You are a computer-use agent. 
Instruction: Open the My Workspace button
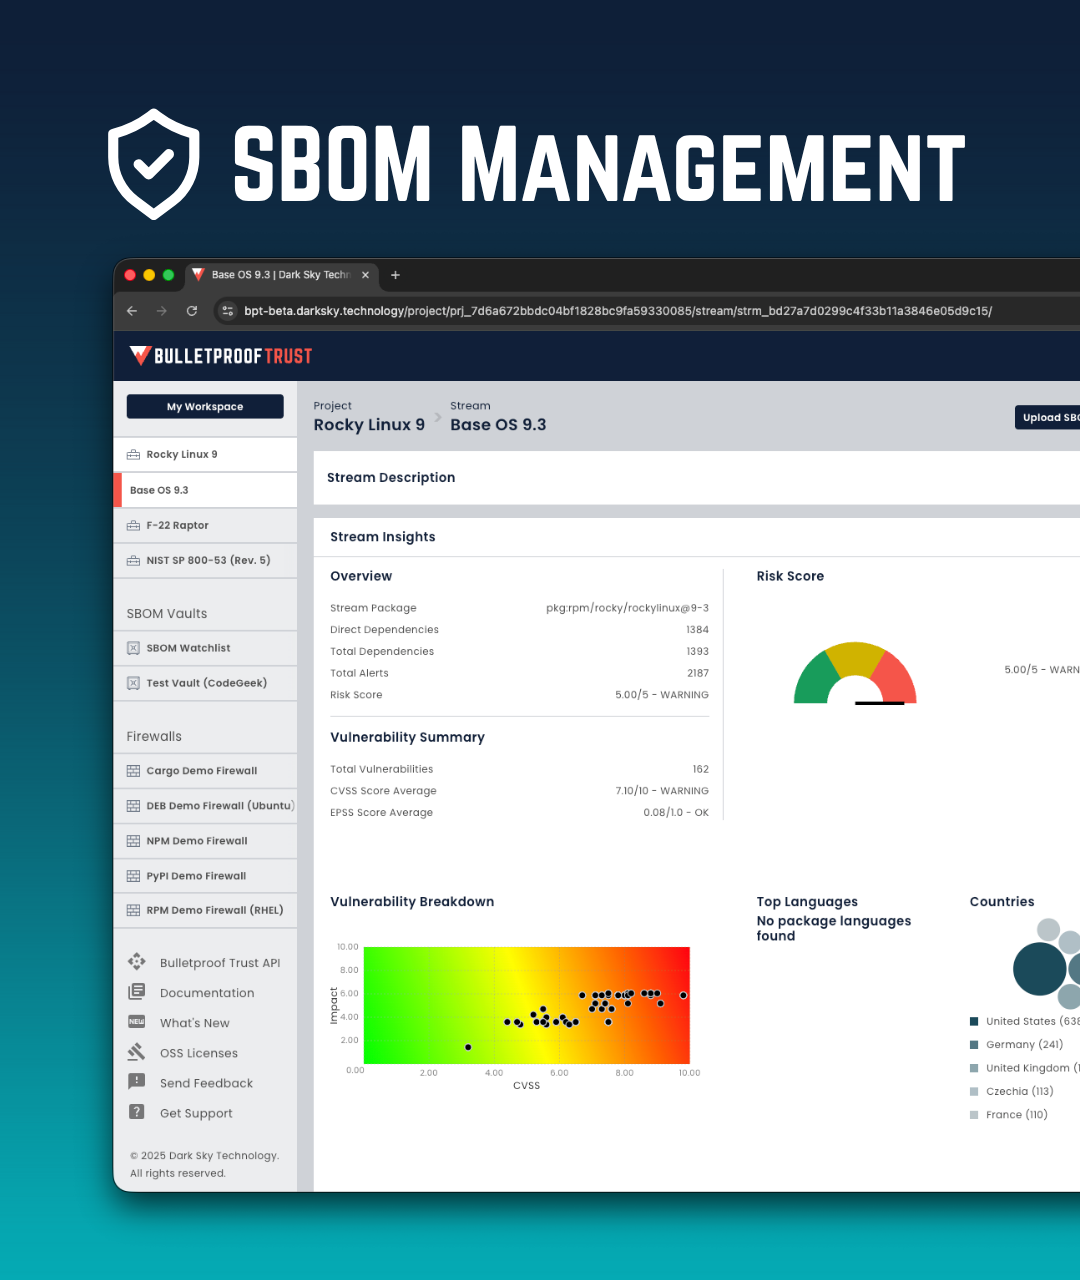pyautogui.click(x=205, y=407)
